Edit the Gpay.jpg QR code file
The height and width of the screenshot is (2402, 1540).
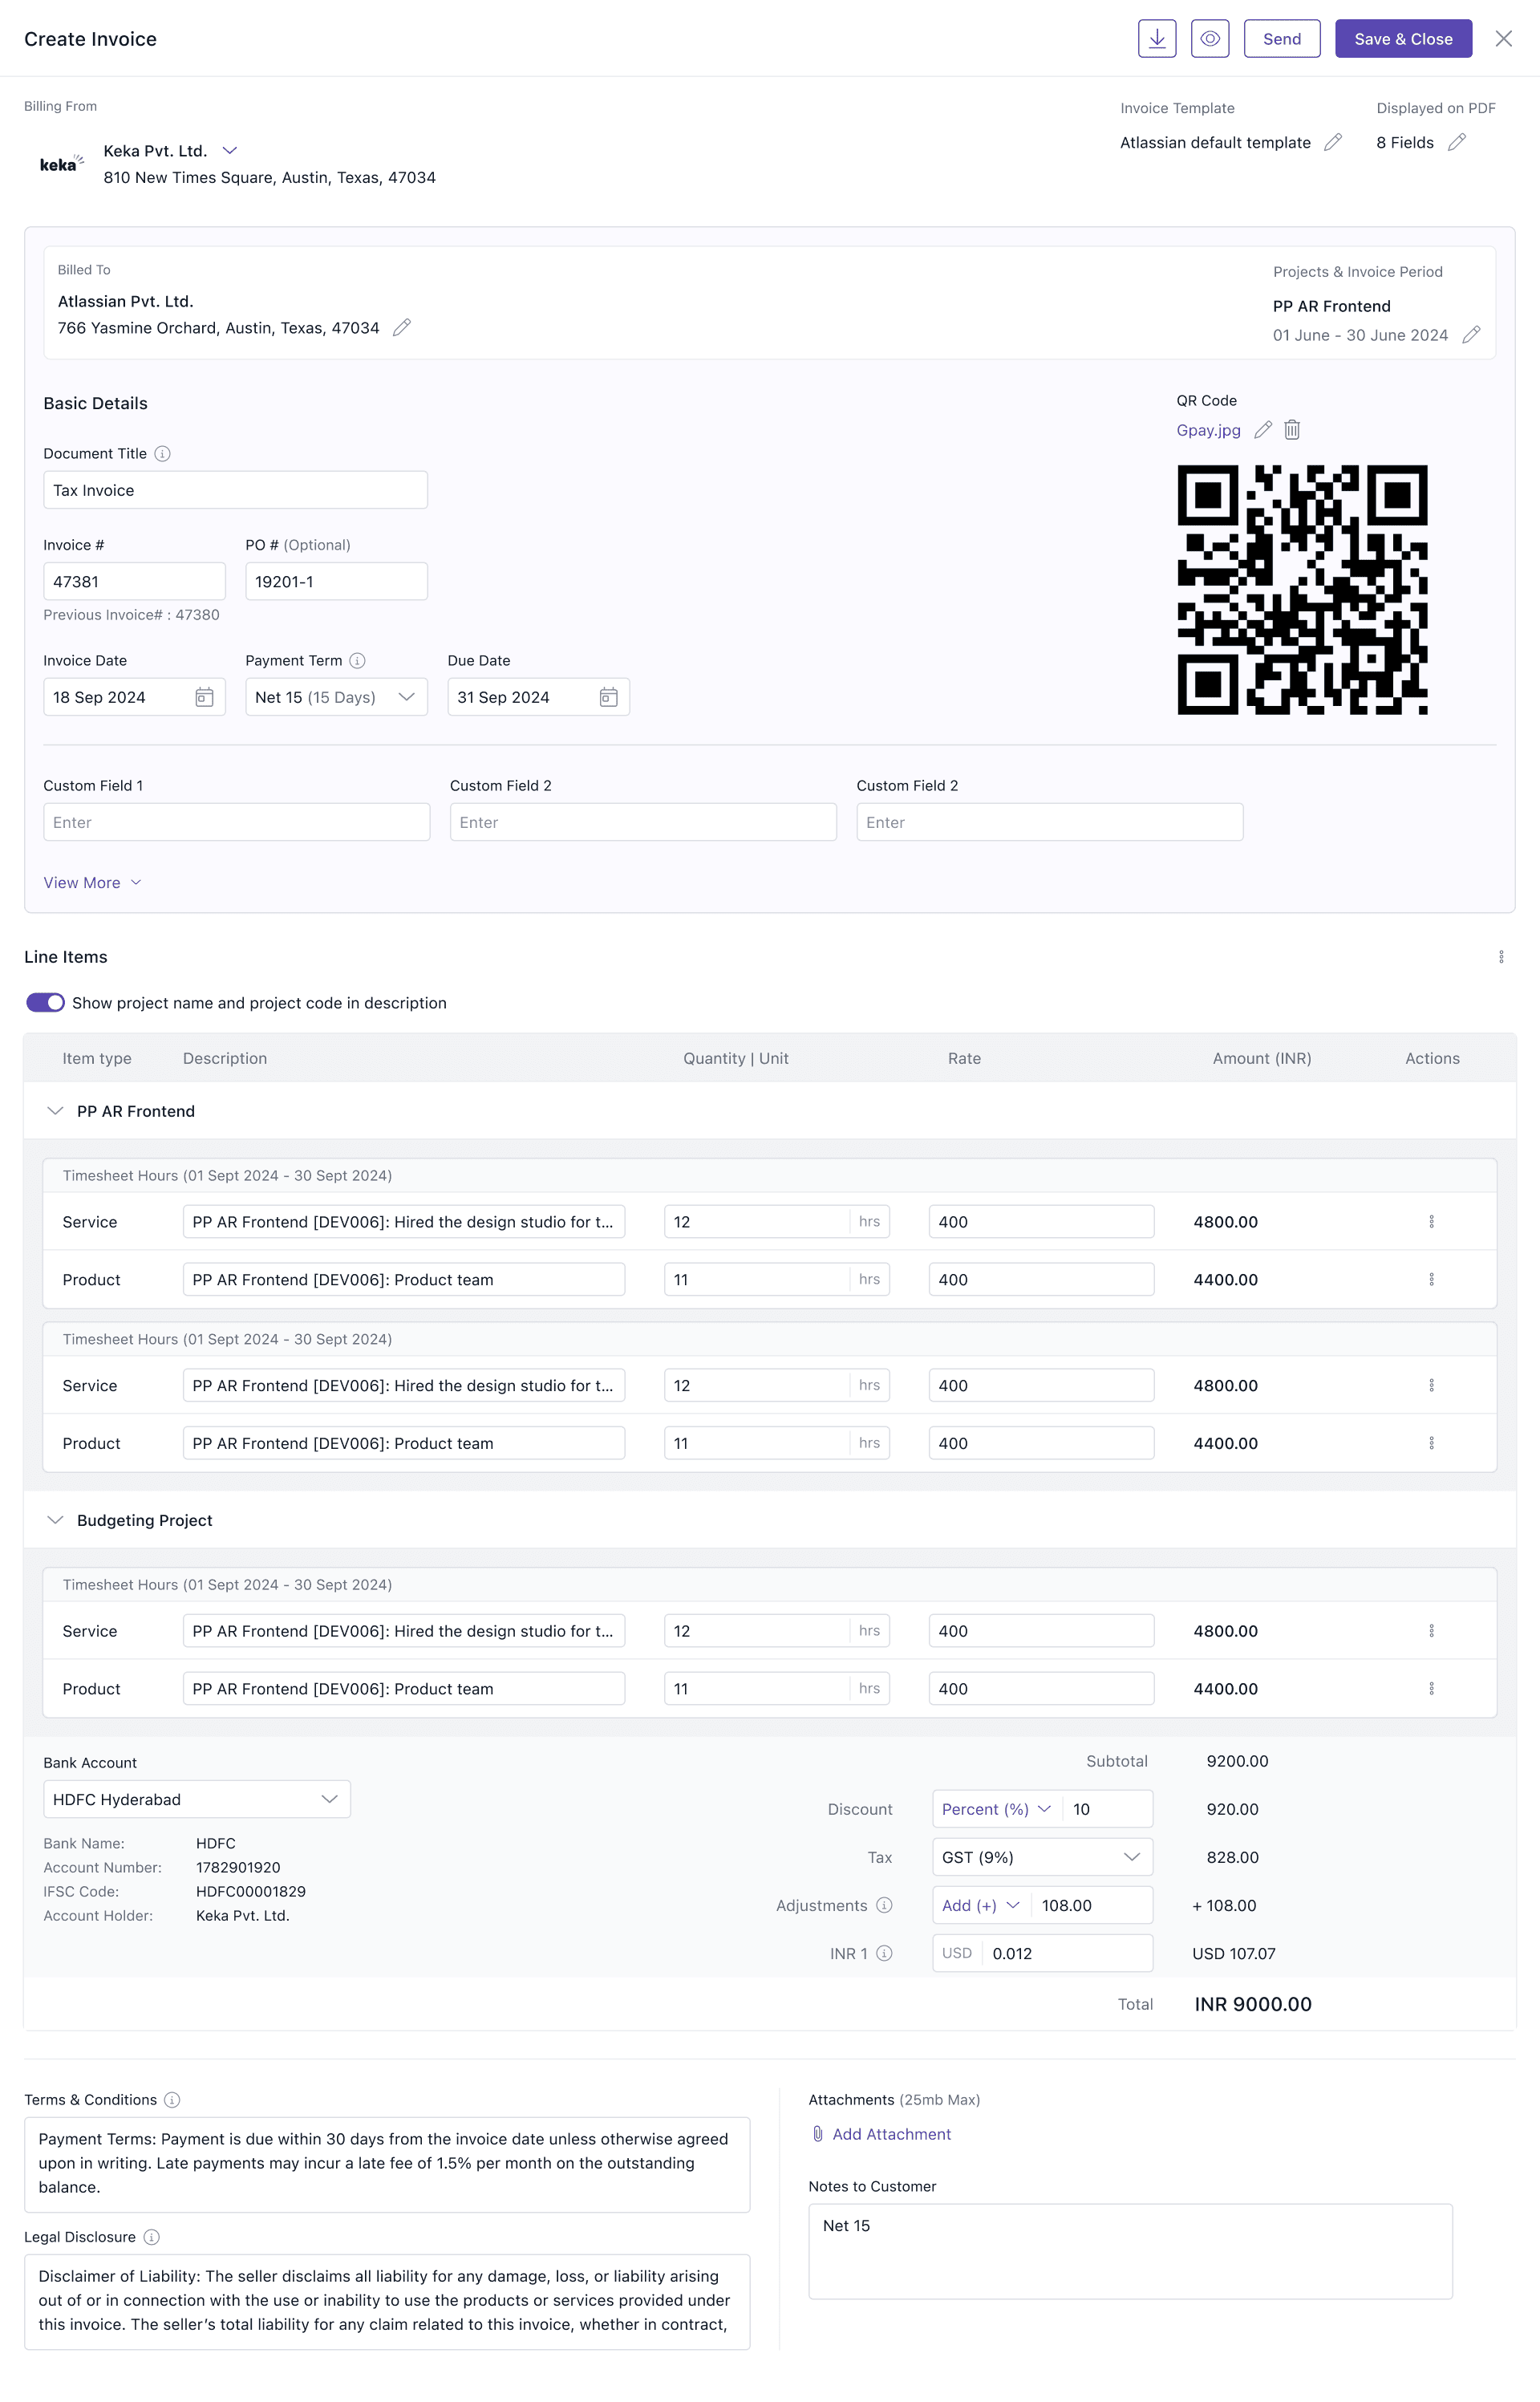(x=1263, y=430)
